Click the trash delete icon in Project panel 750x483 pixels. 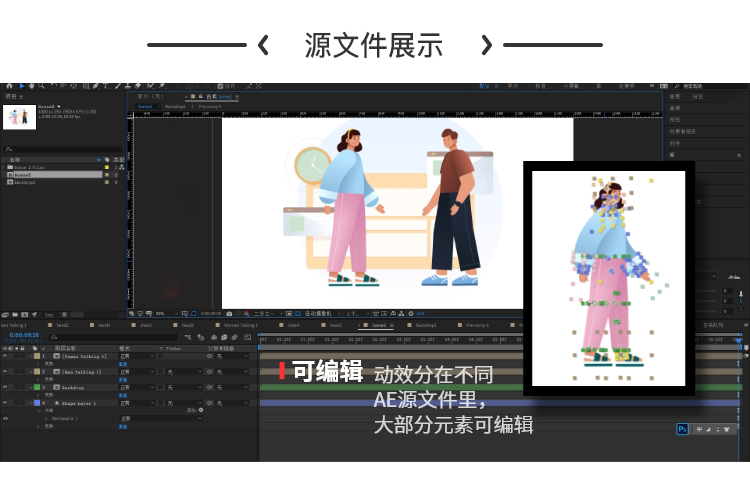coord(65,315)
